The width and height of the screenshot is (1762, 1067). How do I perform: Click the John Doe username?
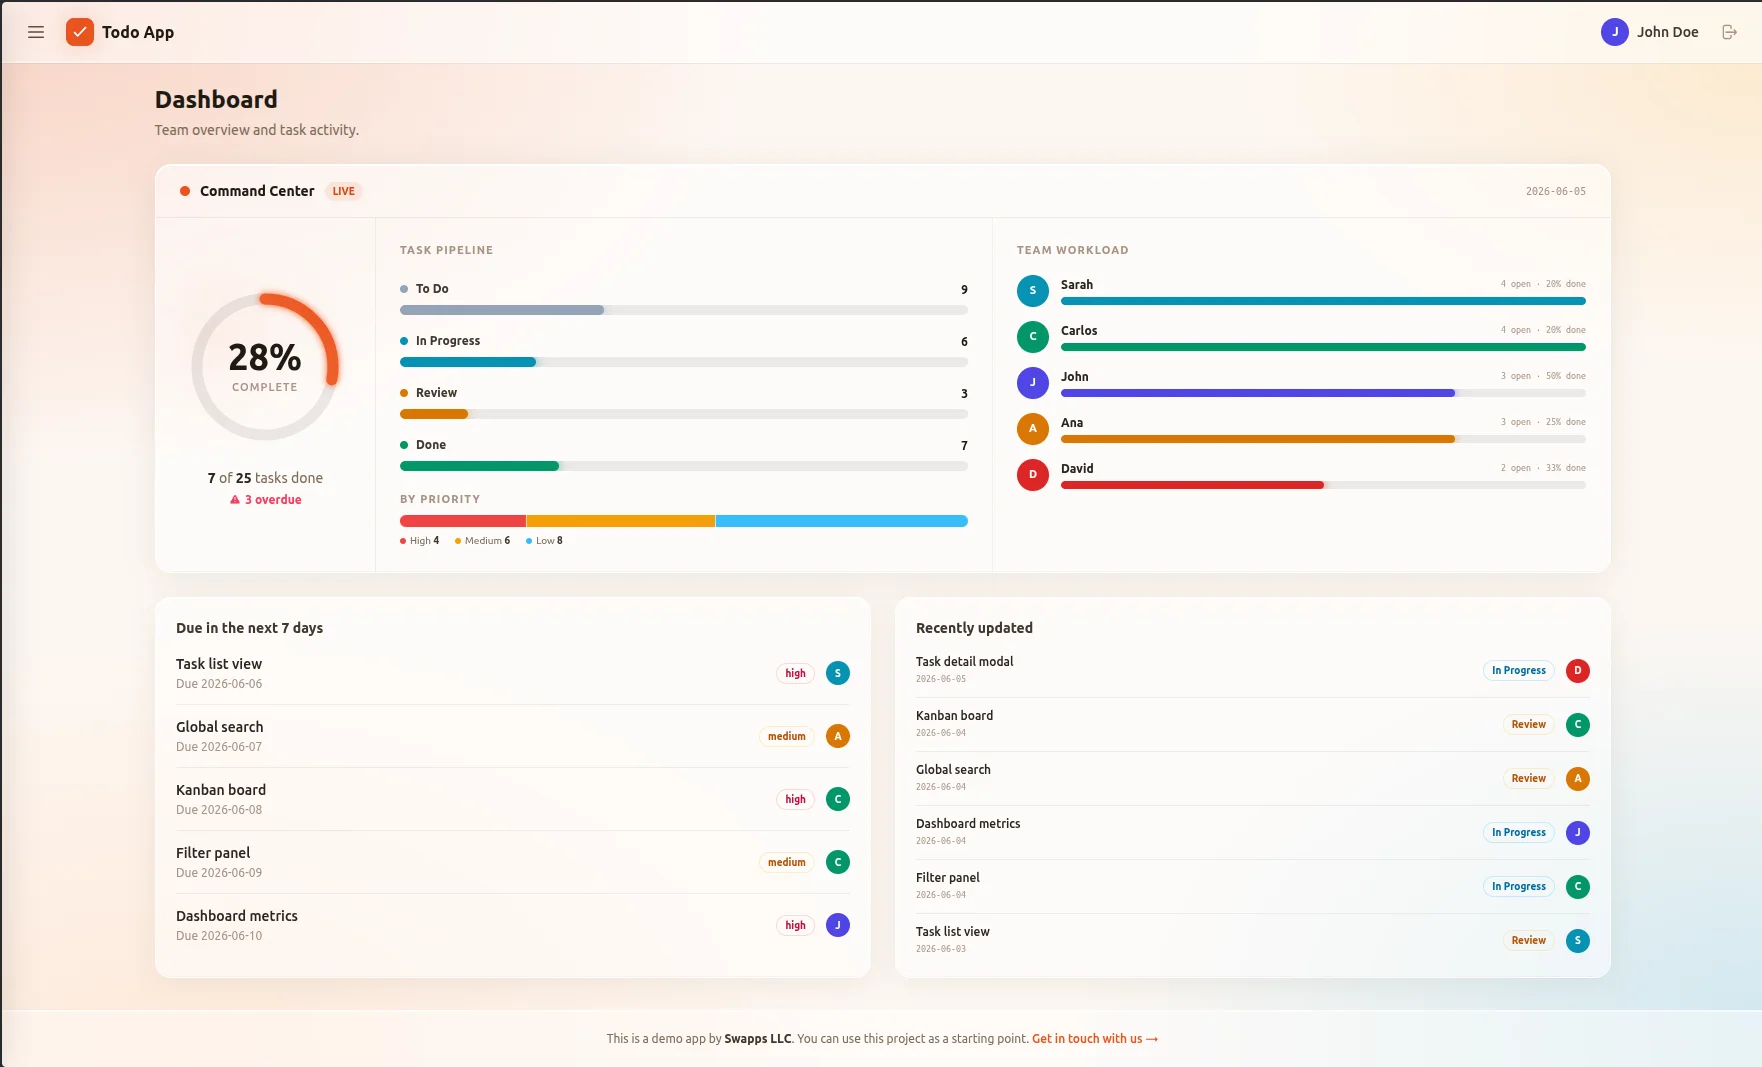[1668, 32]
